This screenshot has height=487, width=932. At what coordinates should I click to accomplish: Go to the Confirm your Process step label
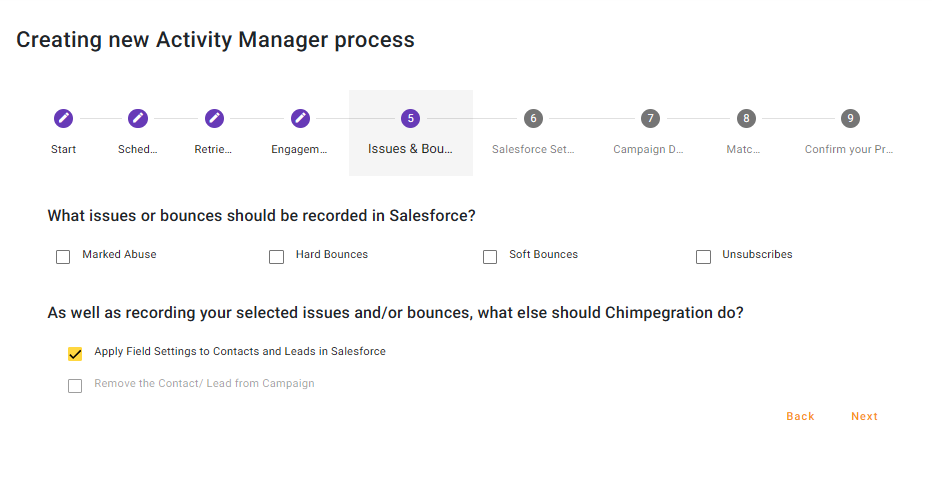tap(849, 149)
